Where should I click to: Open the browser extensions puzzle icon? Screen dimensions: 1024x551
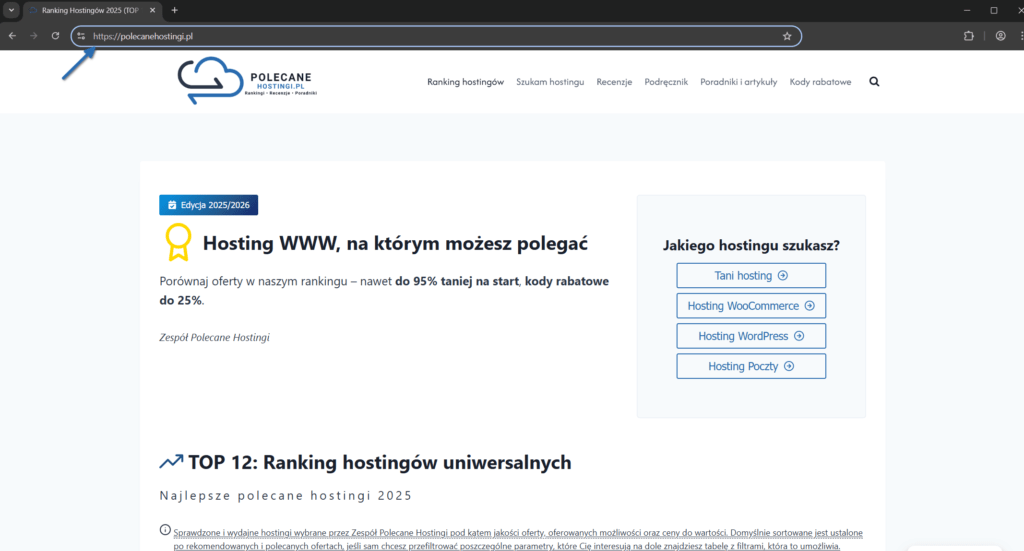pyautogui.click(x=968, y=36)
